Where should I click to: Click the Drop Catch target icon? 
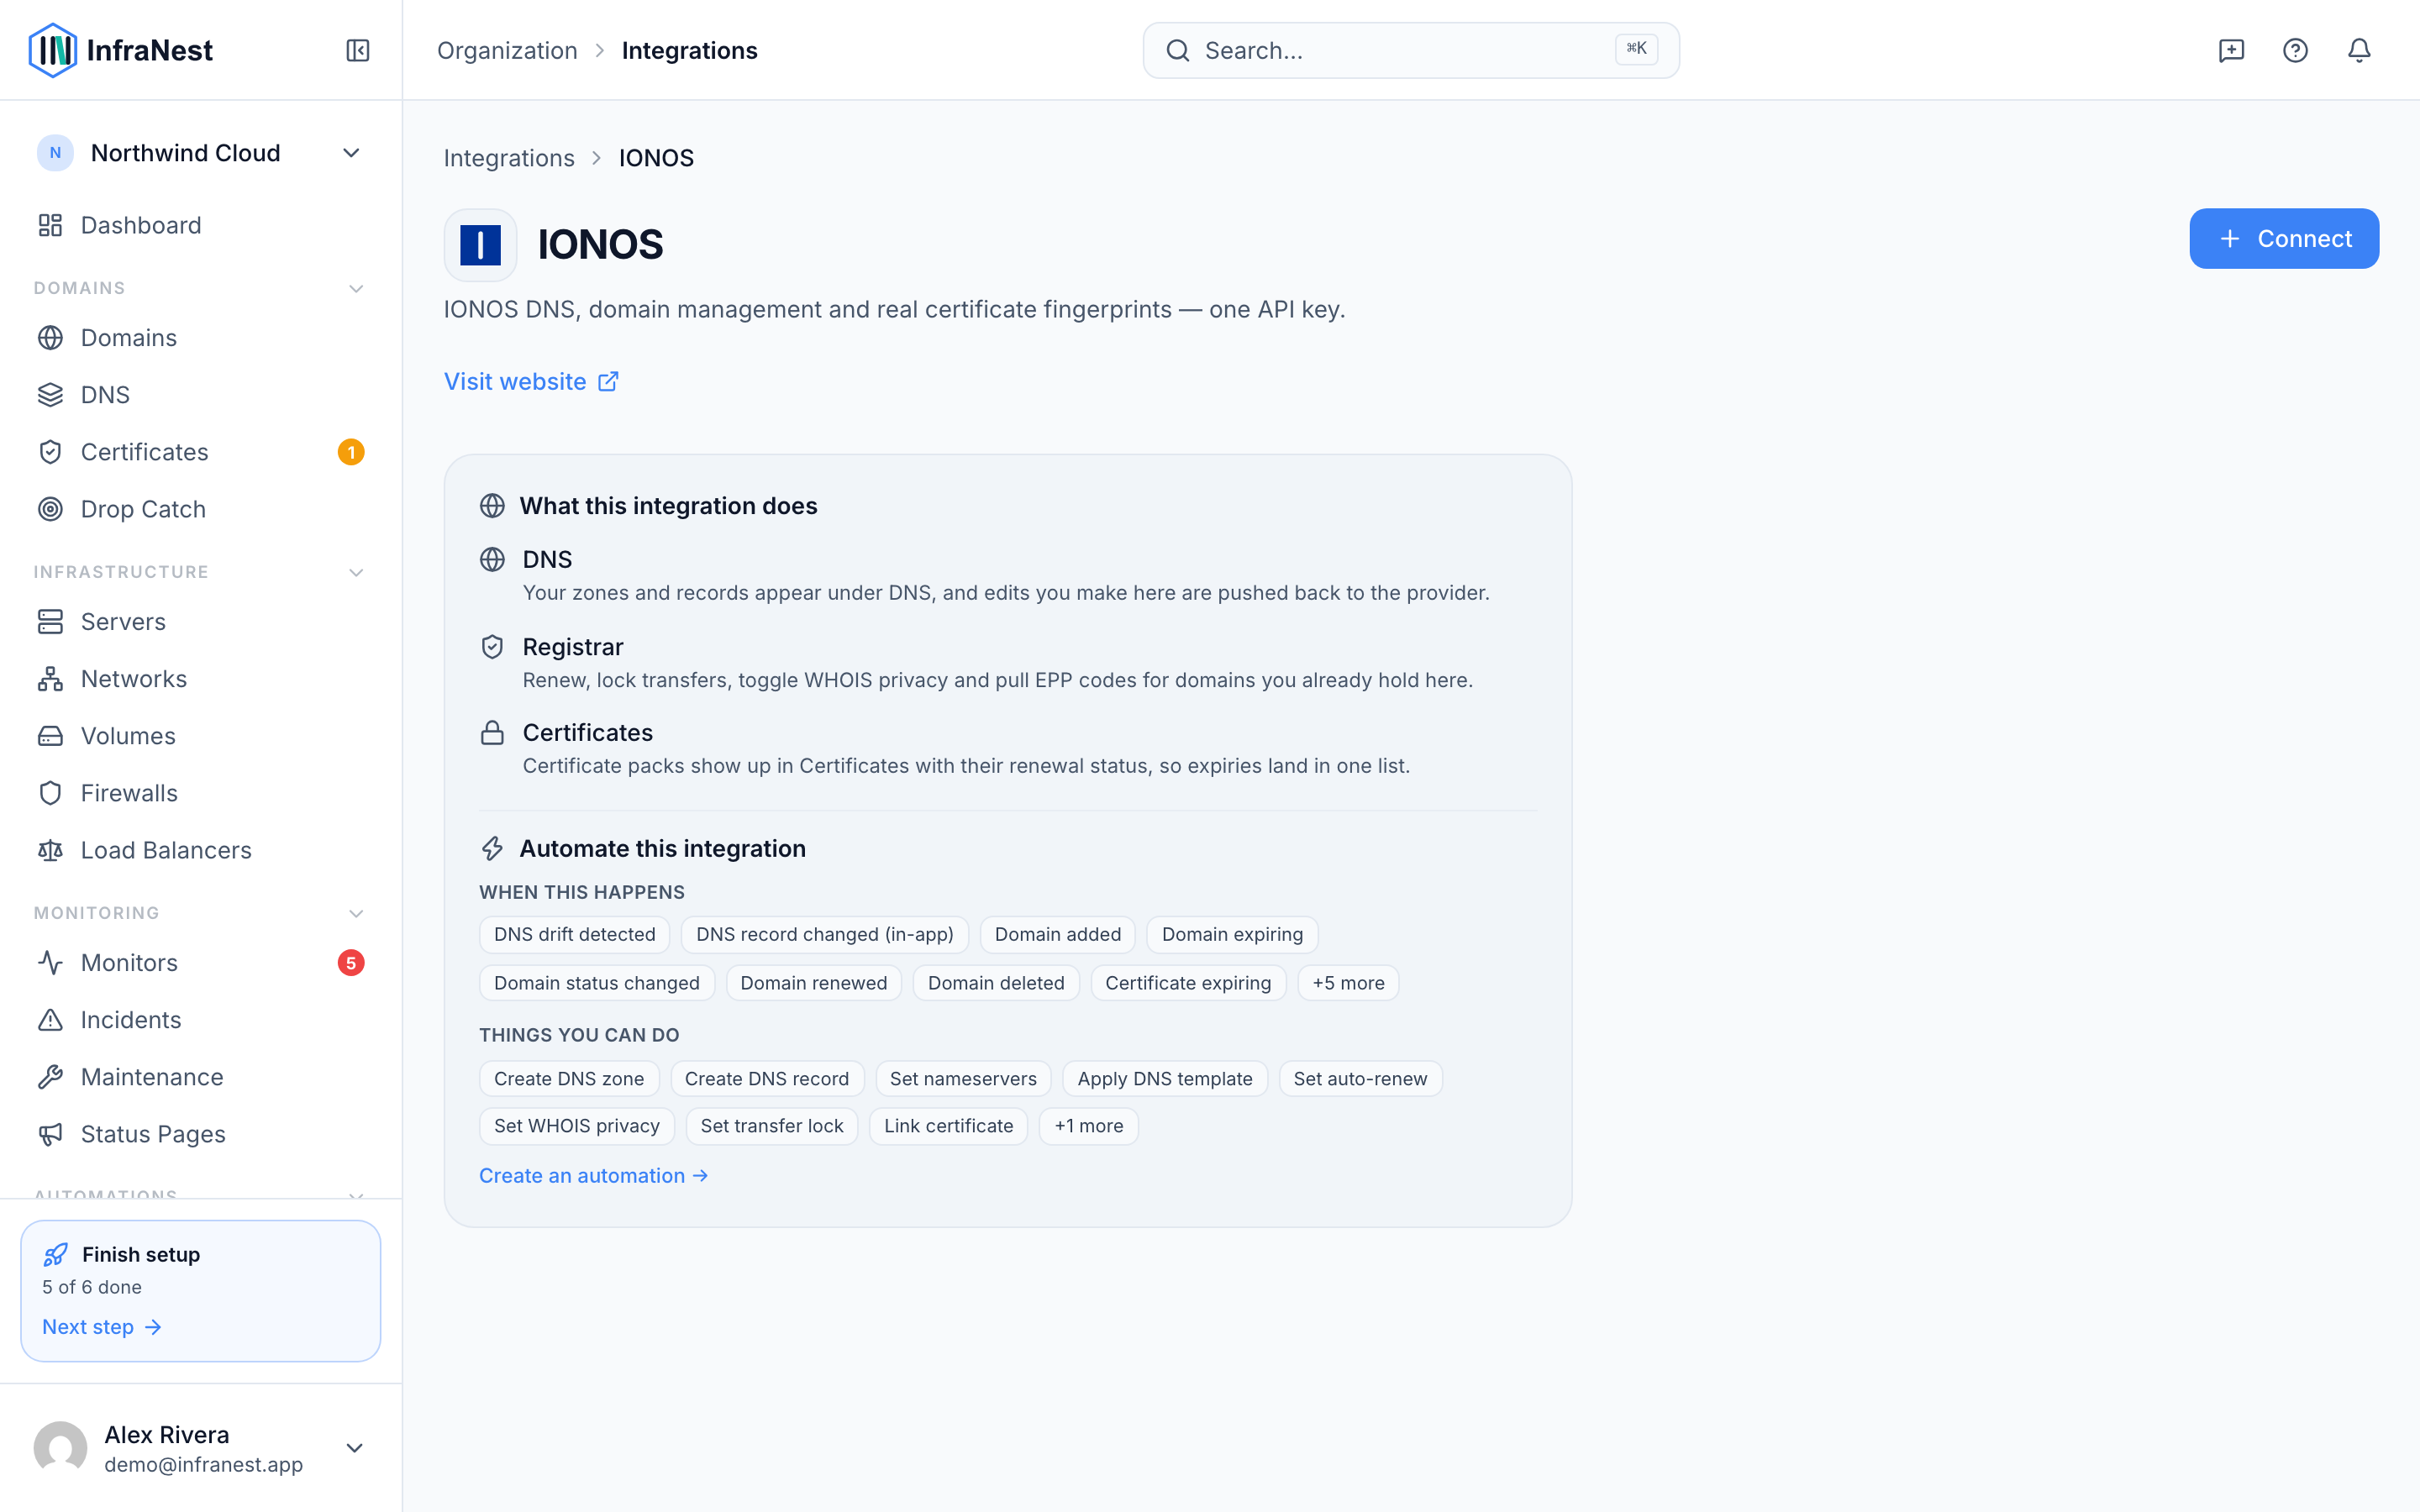(50, 509)
